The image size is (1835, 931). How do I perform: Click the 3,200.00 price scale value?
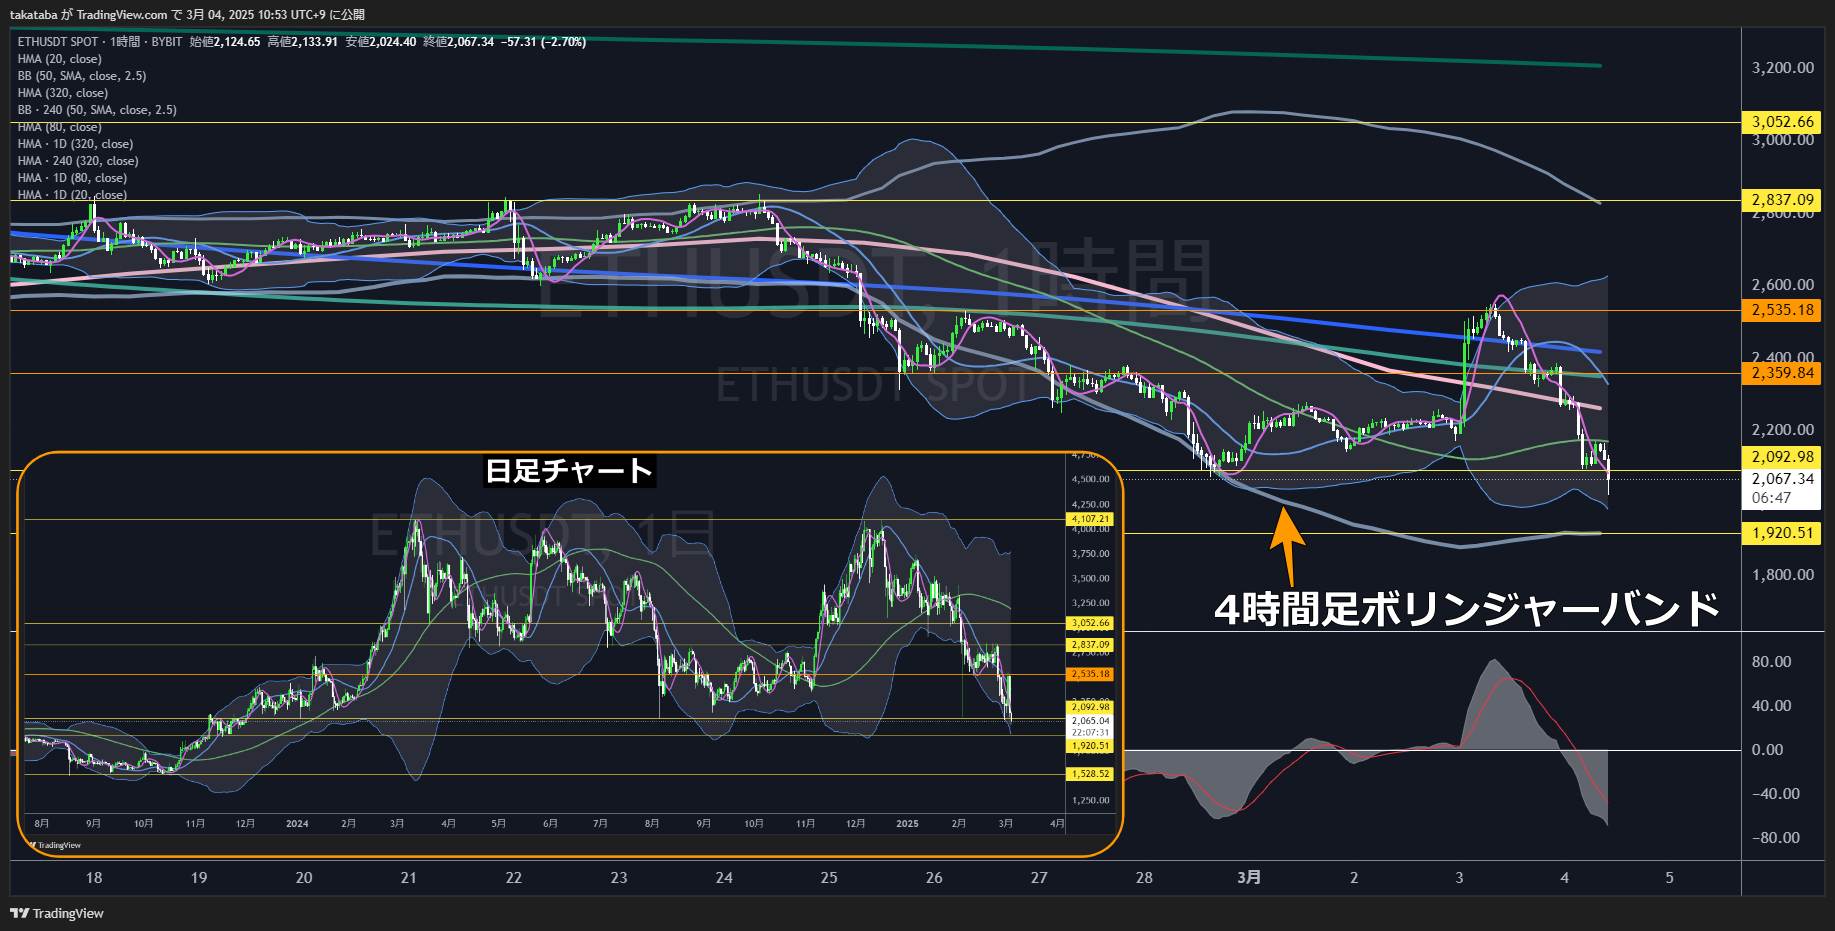[1783, 68]
